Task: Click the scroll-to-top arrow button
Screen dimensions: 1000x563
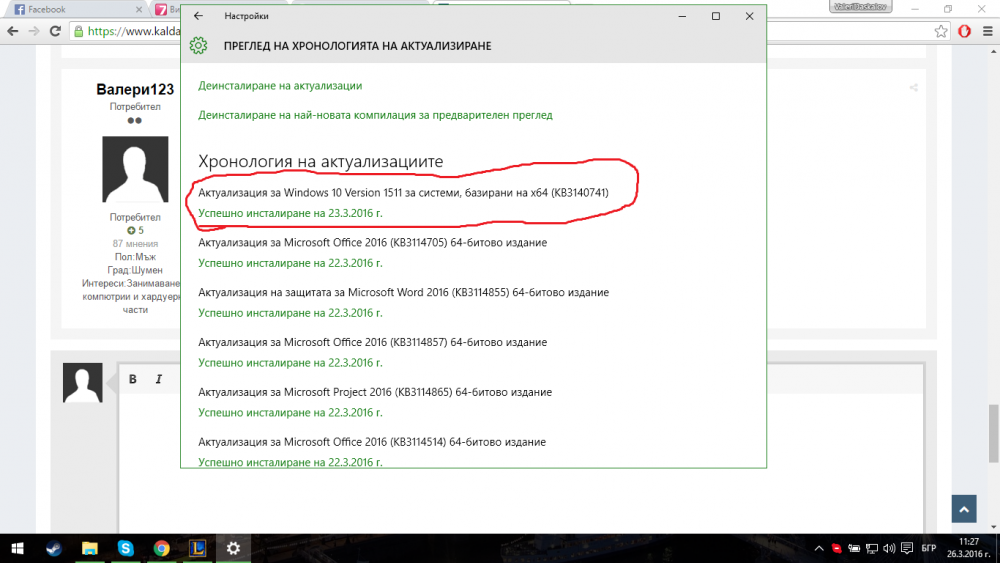Action: tap(964, 509)
